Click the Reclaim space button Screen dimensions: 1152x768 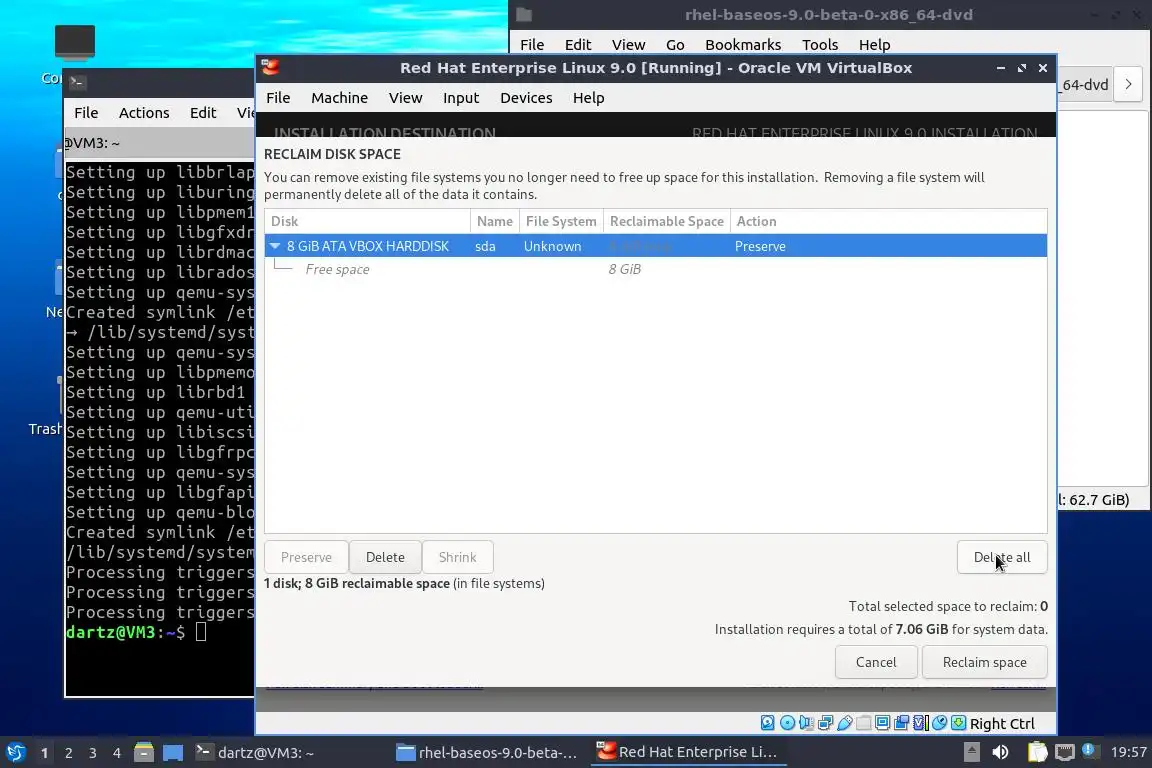point(984,662)
